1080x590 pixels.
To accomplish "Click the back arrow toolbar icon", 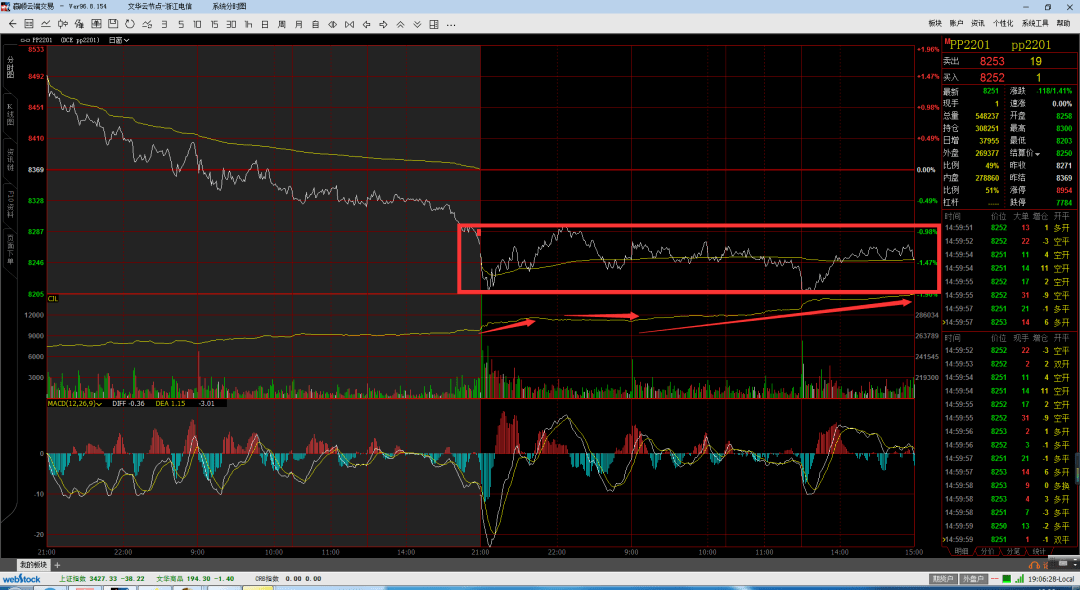I will pos(11,23).
